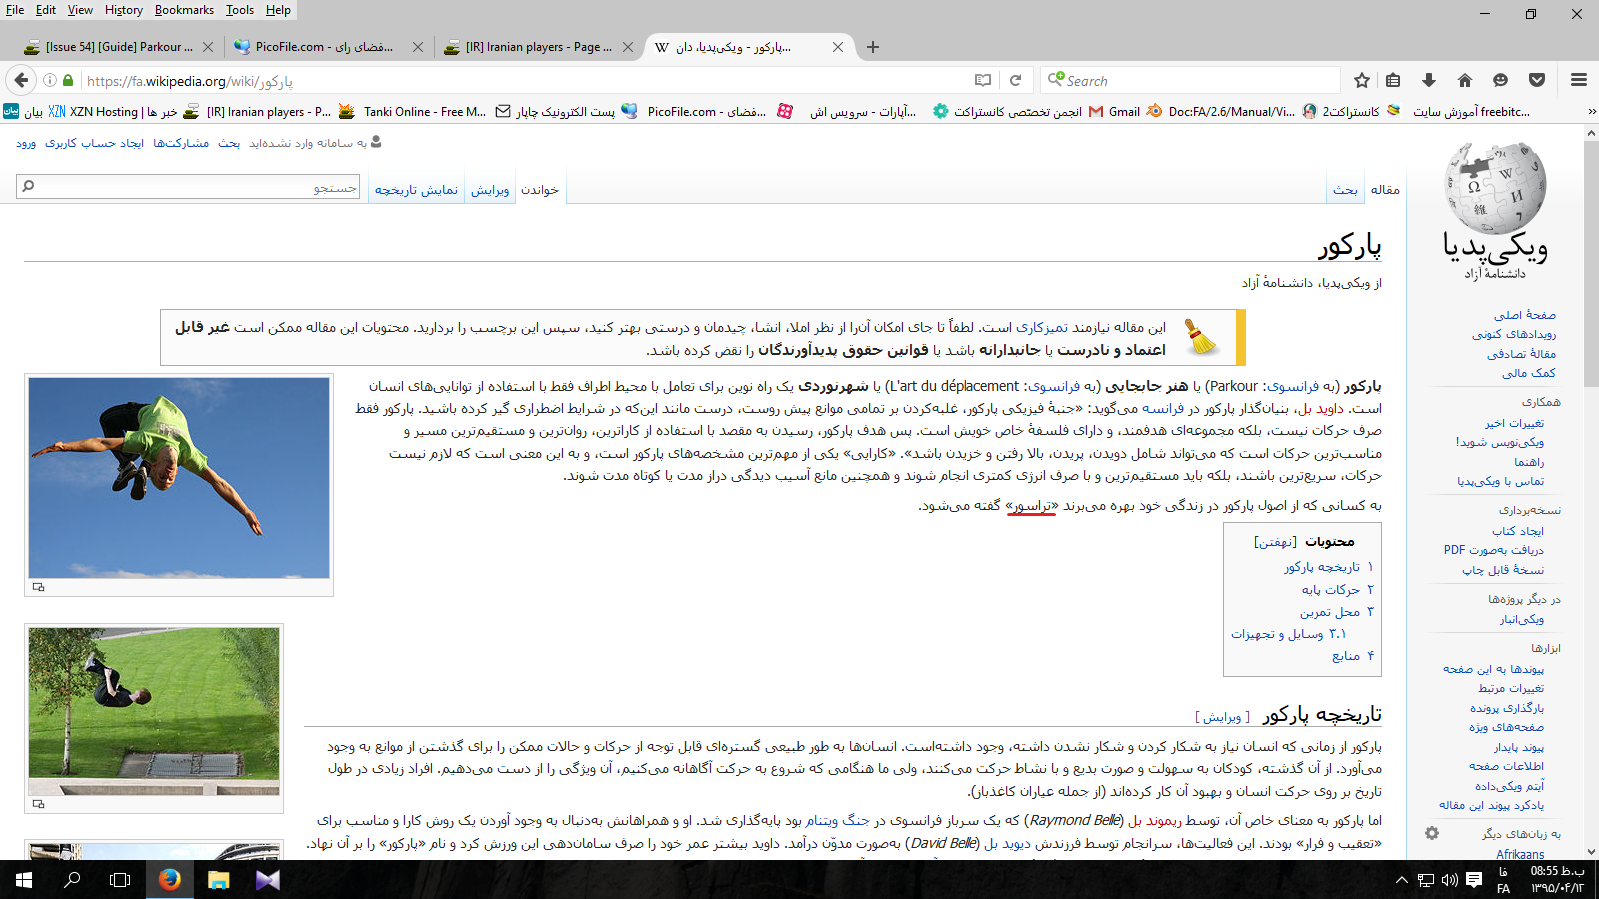The height and width of the screenshot is (899, 1599).
Task: Select the ویرایش edit tab
Action: point(490,190)
